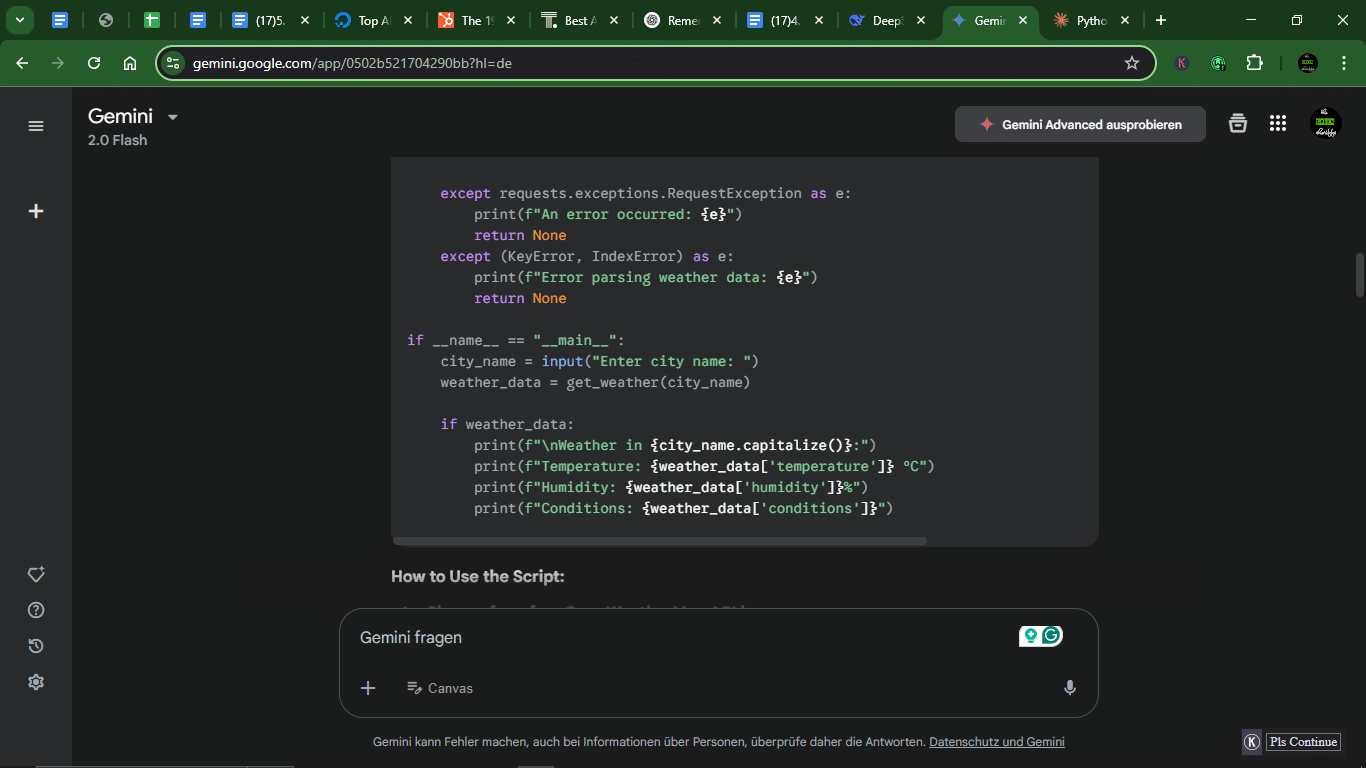Click the code block horizontal scrollbar
1366x768 pixels.
(x=660, y=541)
